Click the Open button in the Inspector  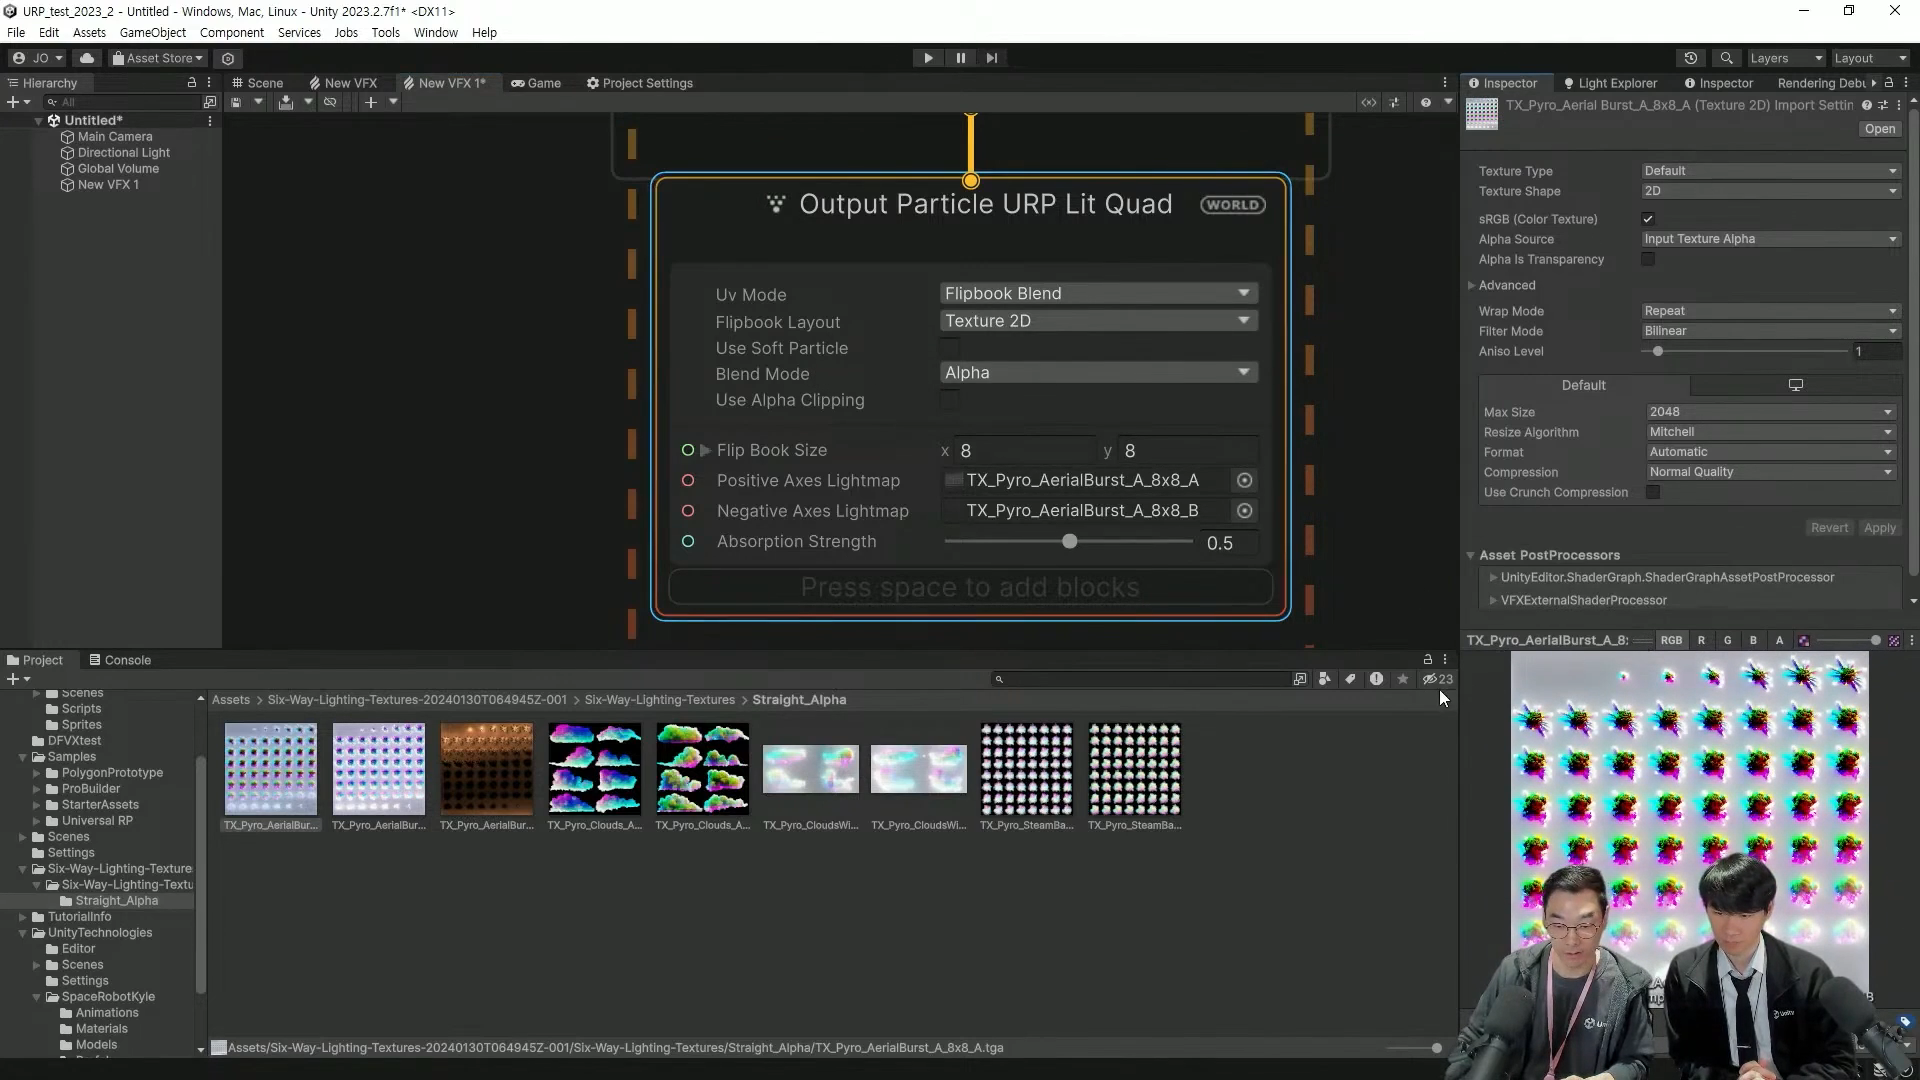(x=1879, y=129)
